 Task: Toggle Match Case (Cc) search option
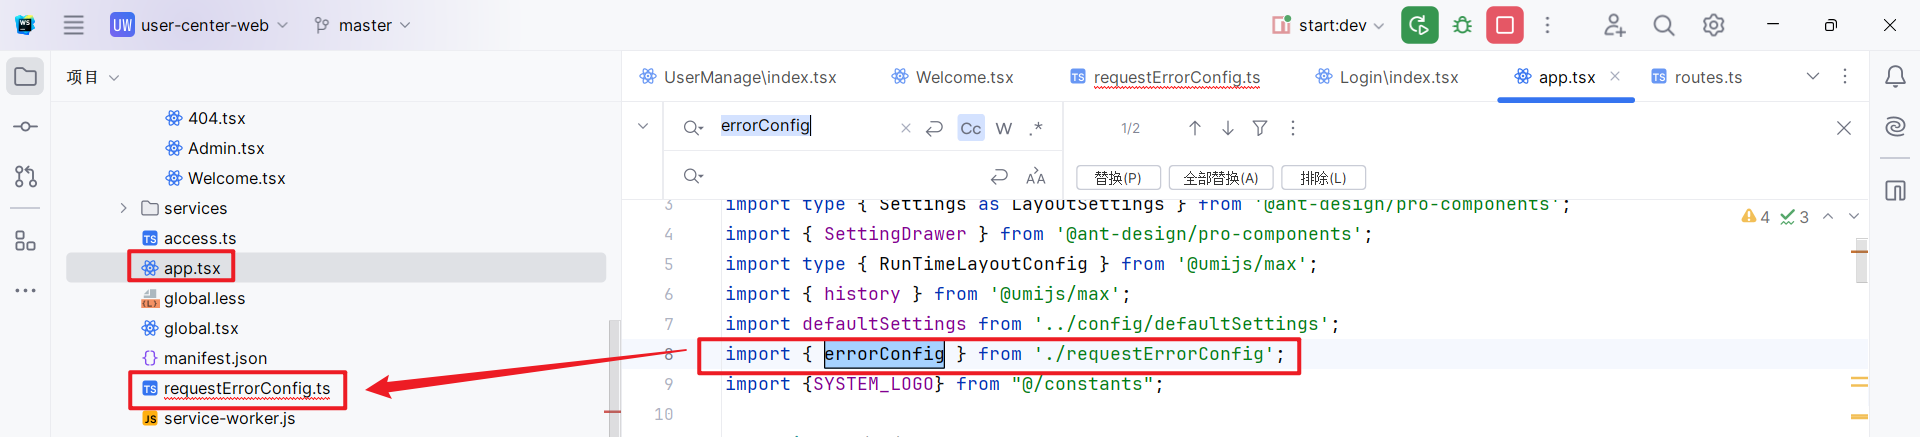(970, 128)
